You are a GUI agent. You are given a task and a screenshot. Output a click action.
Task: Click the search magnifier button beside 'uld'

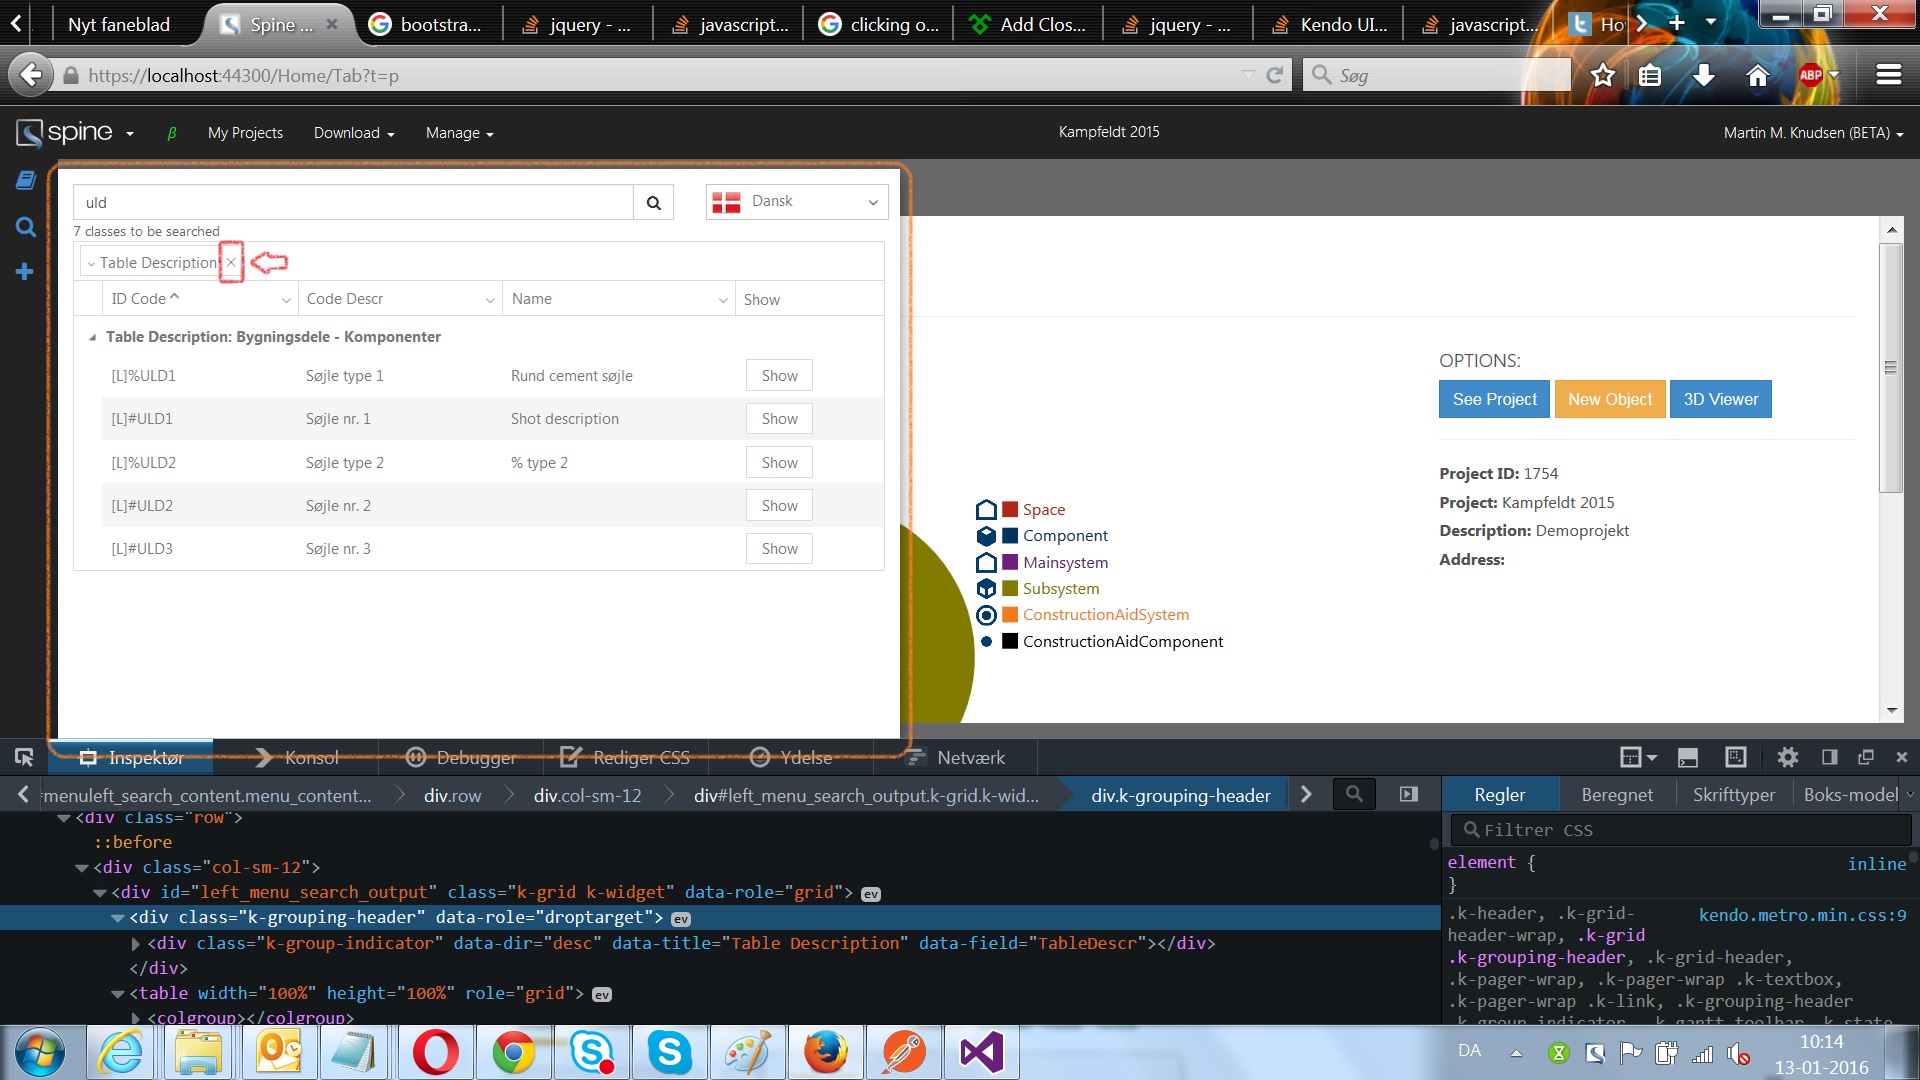(653, 203)
